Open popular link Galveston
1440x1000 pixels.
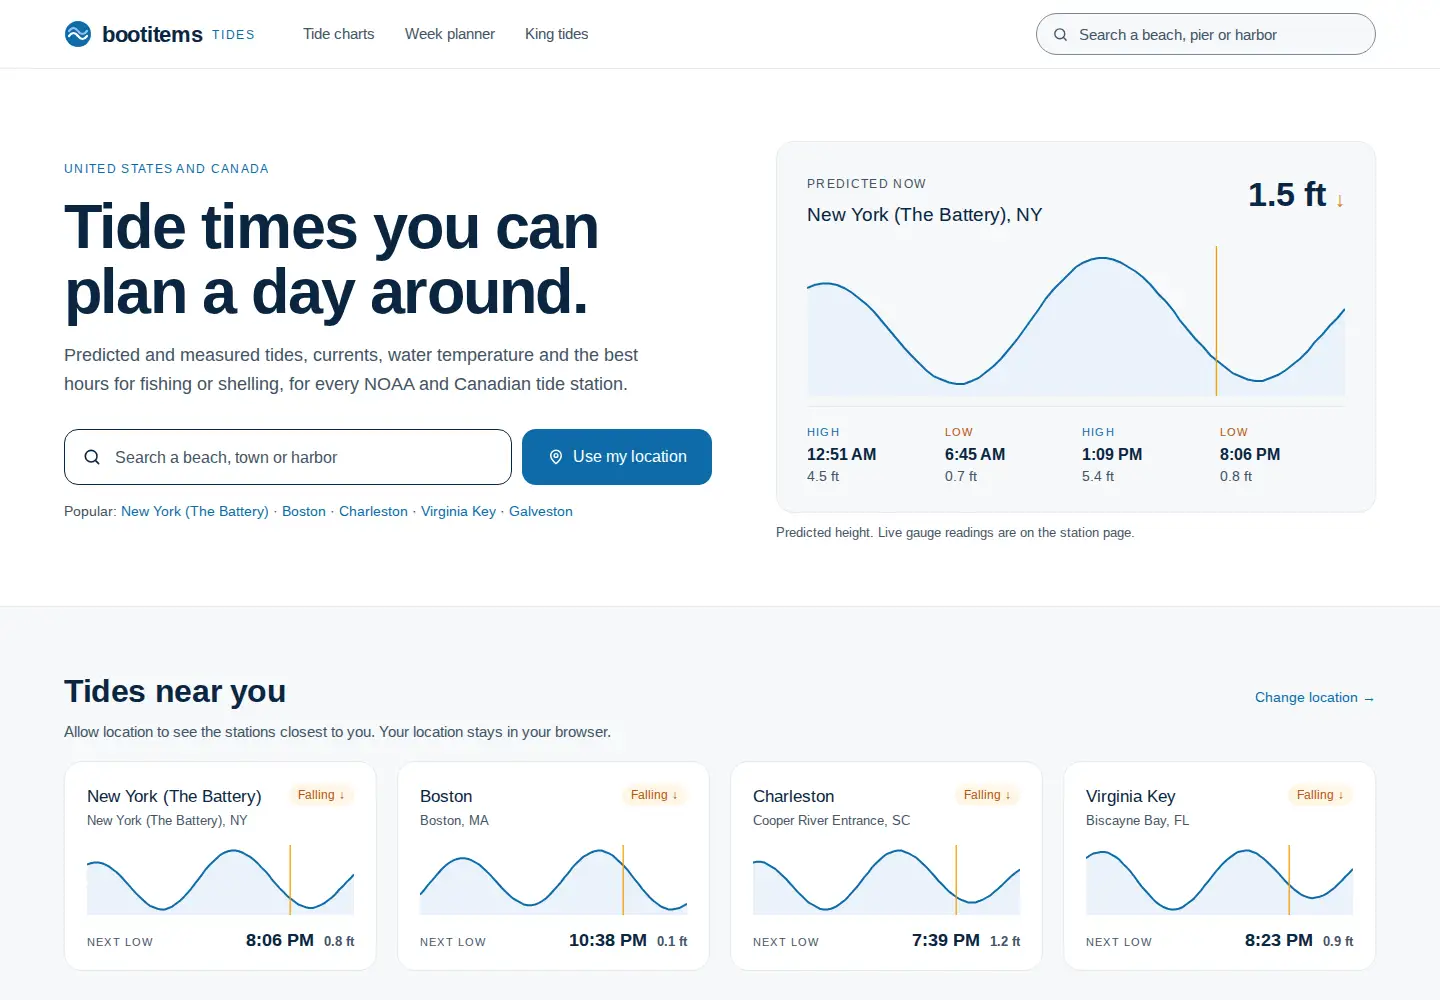541,511
